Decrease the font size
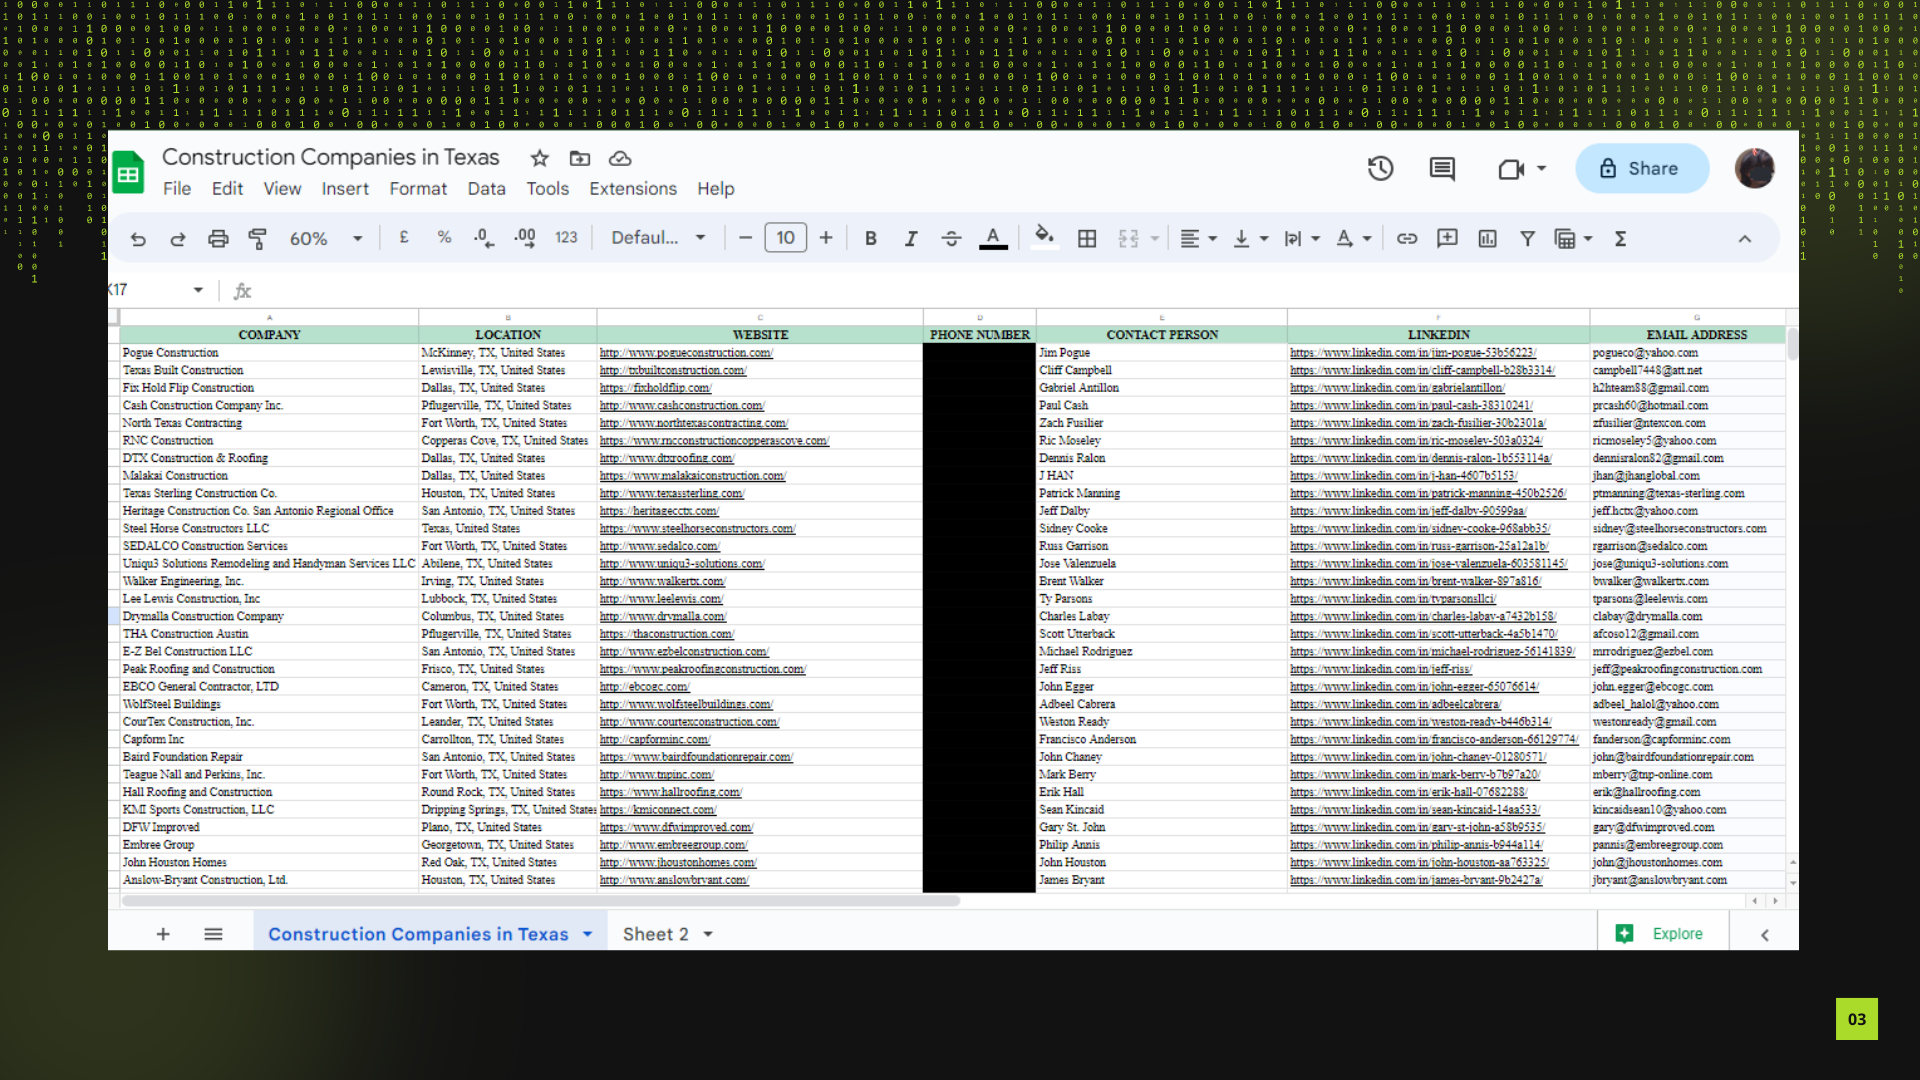The width and height of the screenshot is (1920, 1080). coord(745,238)
